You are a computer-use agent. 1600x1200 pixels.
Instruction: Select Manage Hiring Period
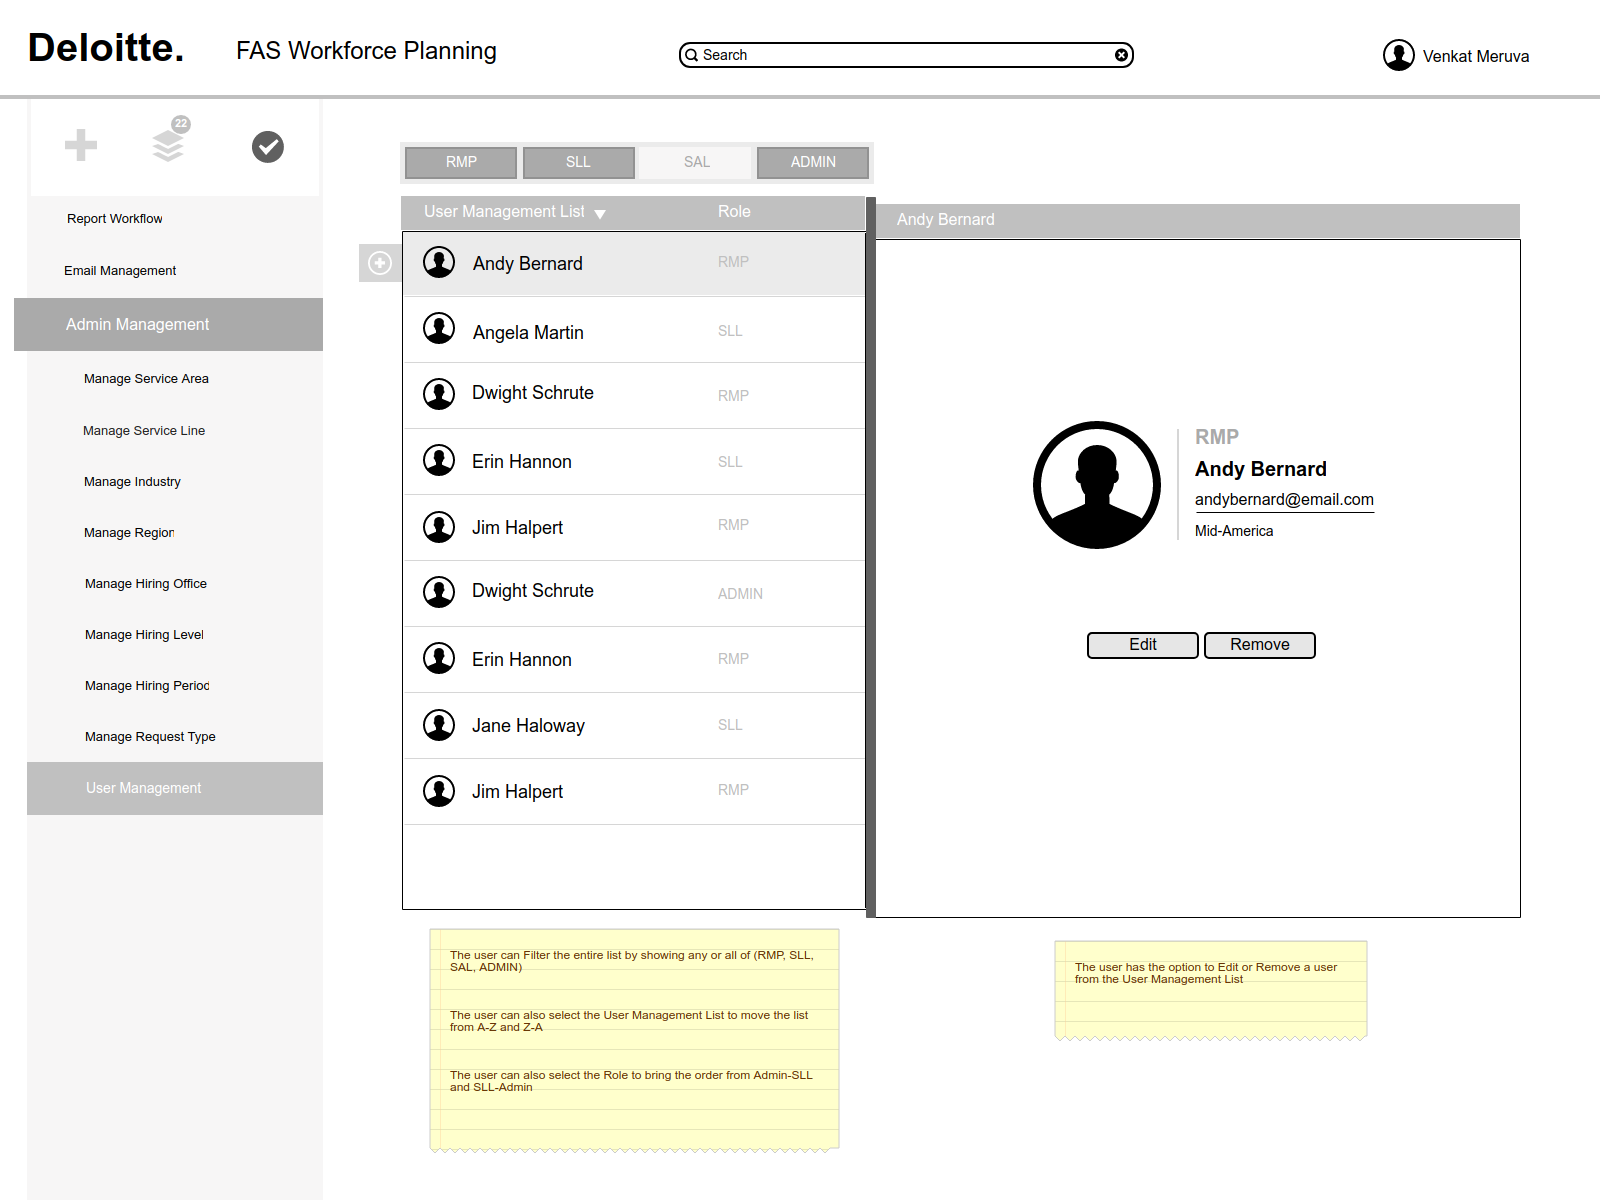pyautogui.click(x=147, y=686)
